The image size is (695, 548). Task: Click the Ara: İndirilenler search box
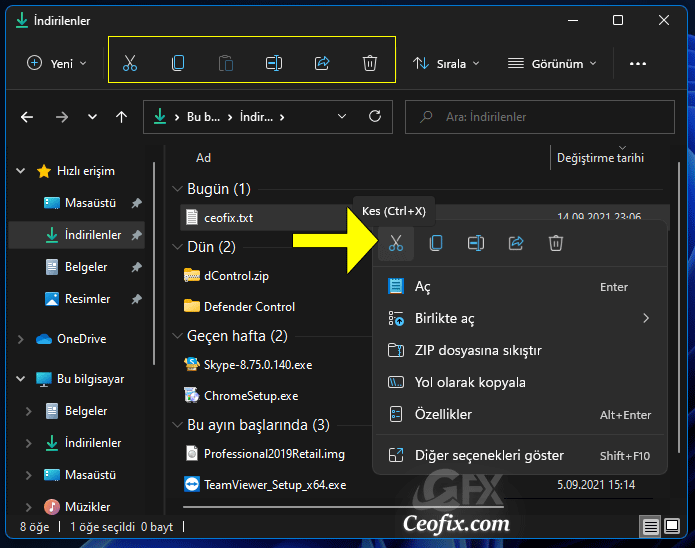pos(540,117)
